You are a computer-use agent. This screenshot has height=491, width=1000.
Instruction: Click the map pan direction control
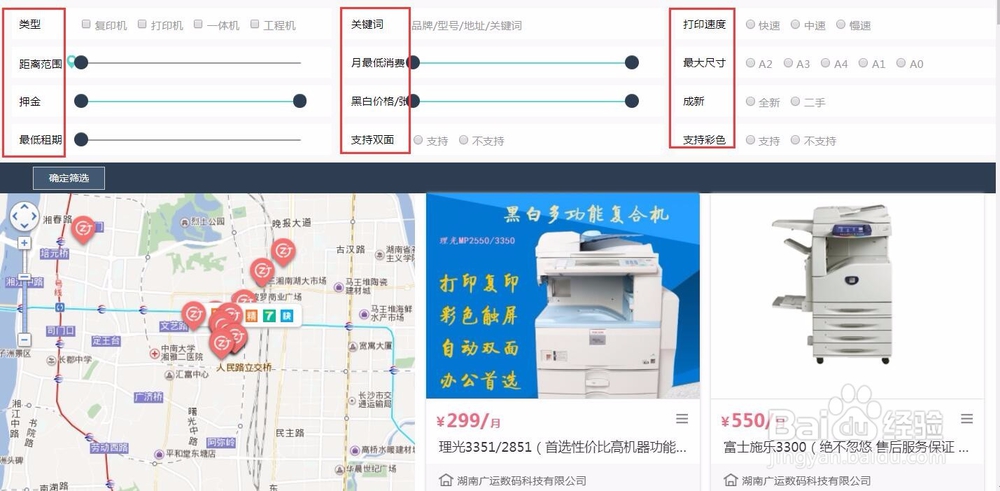[25, 217]
